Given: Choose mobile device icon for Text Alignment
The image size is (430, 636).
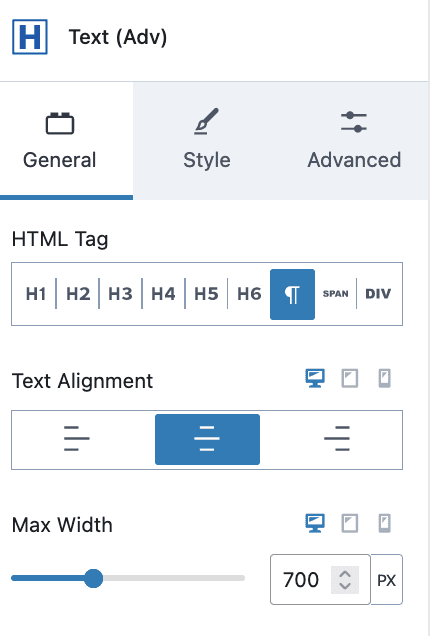Looking at the screenshot, I should pyautogui.click(x=385, y=378).
